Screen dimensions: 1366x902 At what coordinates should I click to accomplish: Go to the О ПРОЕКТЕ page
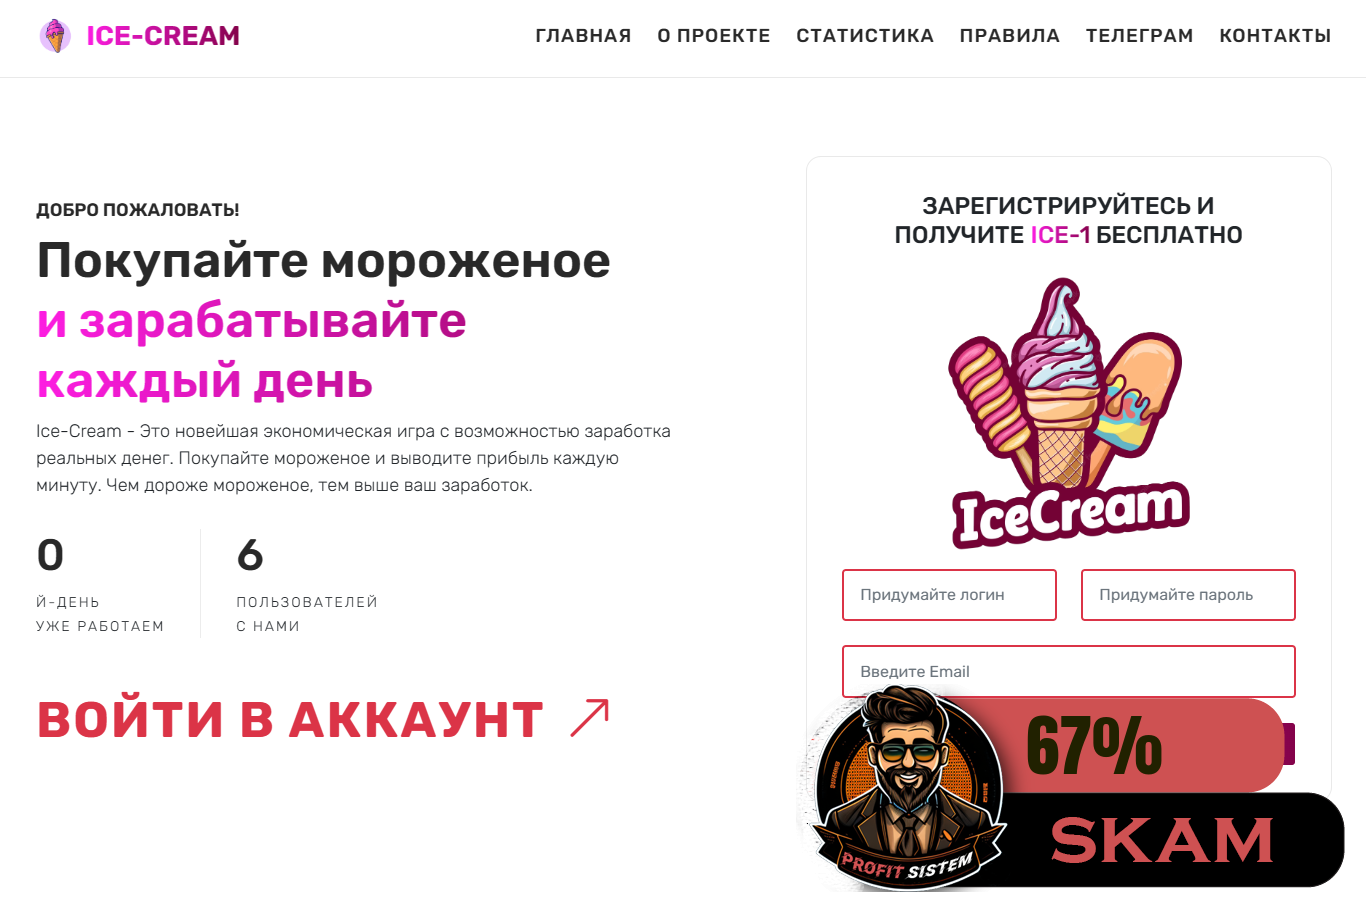[714, 36]
